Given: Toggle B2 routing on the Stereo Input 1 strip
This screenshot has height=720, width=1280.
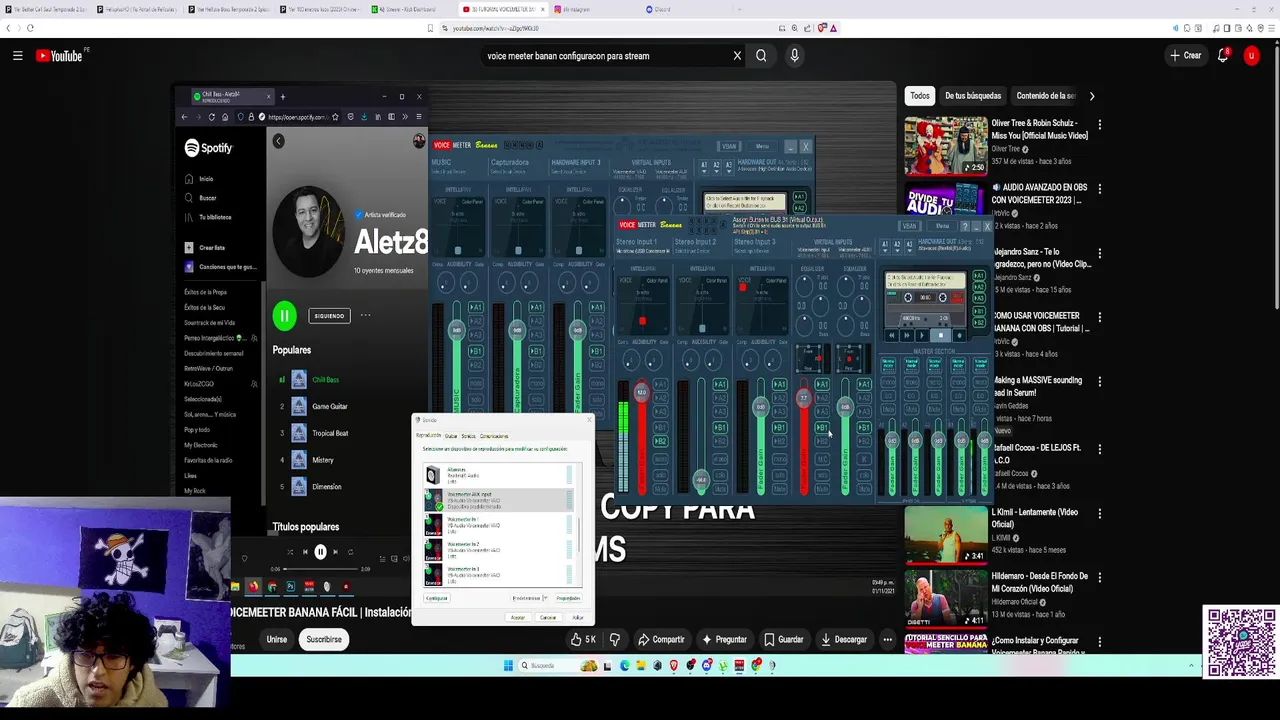Looking at the screenshot, I should pos(660,441).
